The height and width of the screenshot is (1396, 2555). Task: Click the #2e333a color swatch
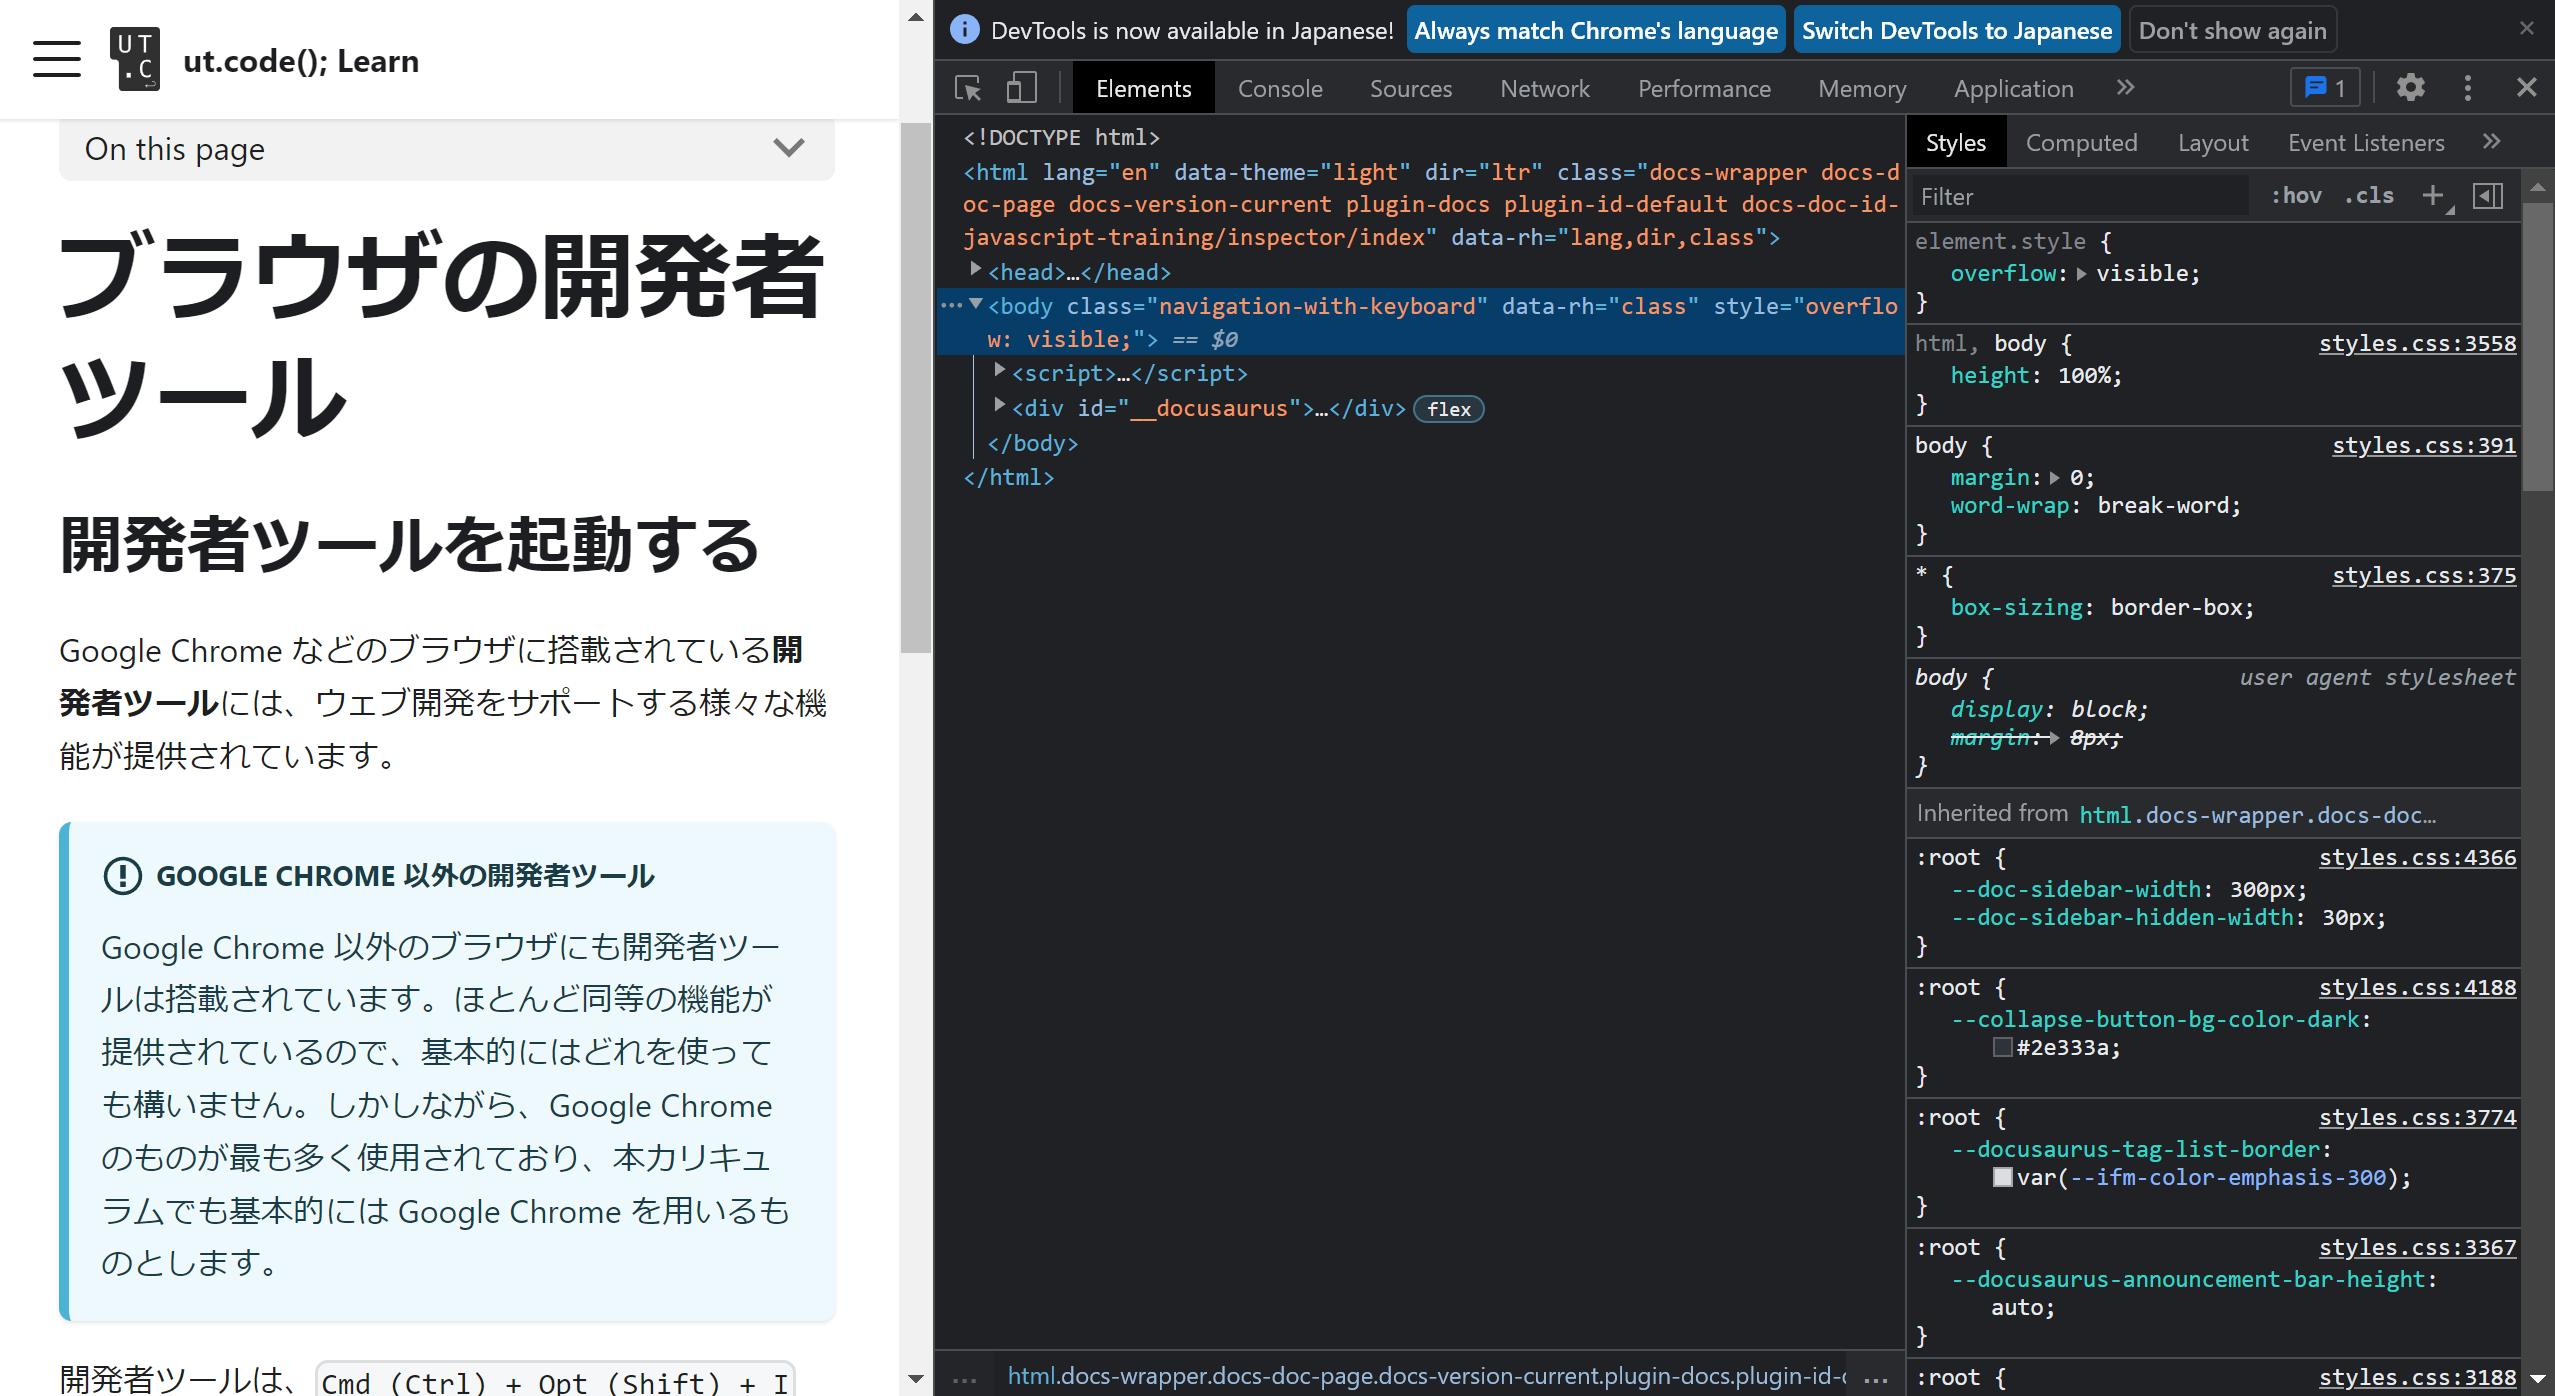pos(2002,1047)
